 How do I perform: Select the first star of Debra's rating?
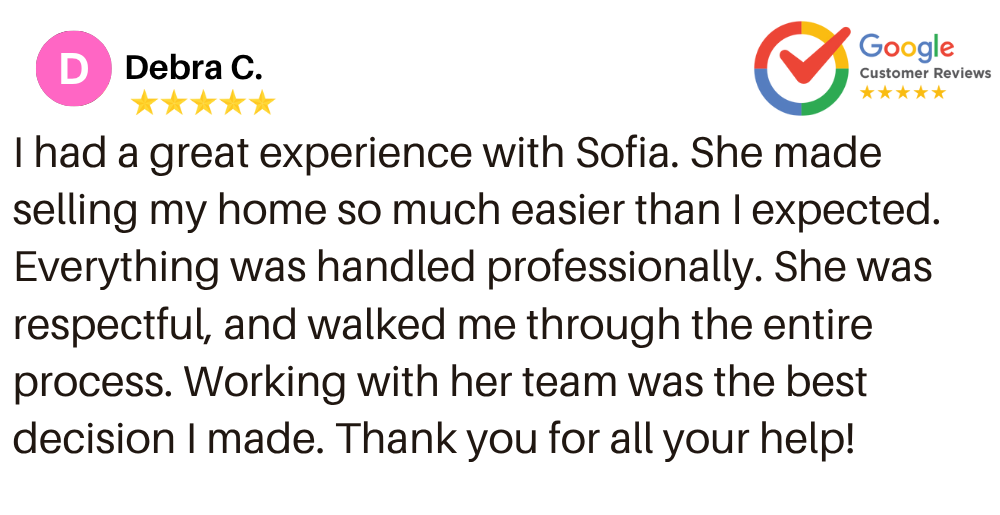[x=144, y=103]
